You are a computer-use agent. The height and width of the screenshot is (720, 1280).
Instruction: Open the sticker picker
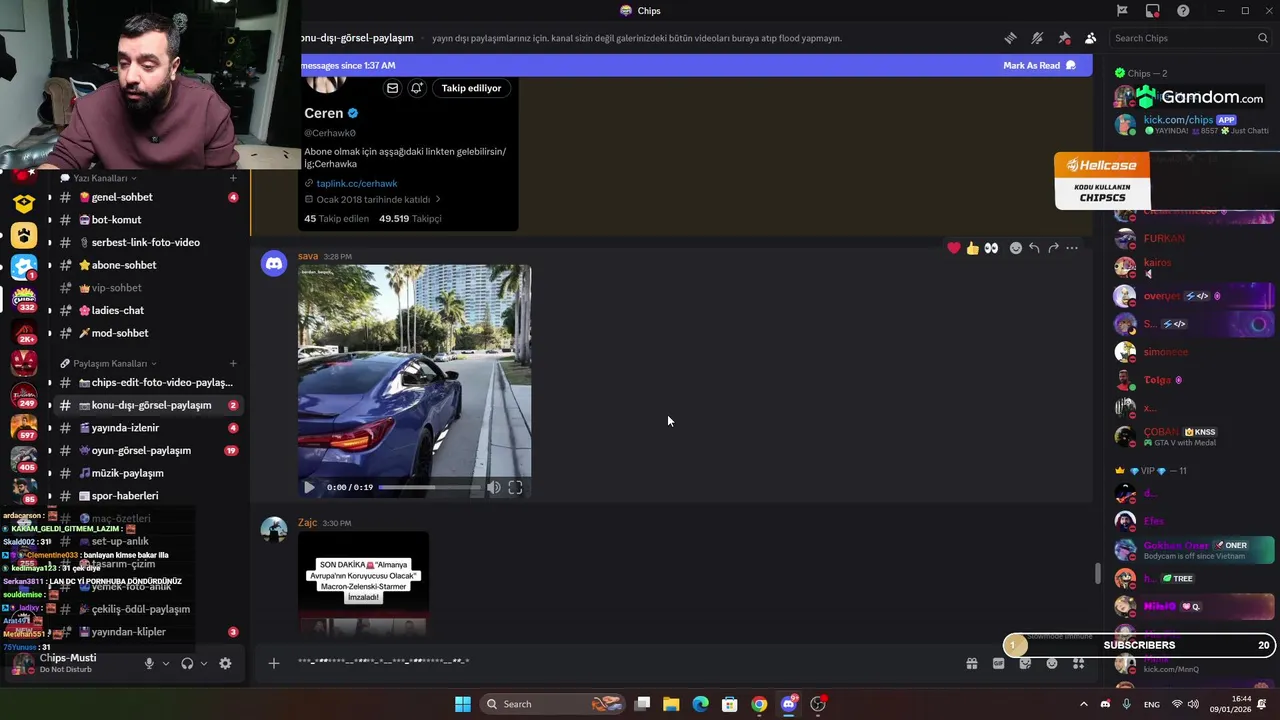[1025, 663]
